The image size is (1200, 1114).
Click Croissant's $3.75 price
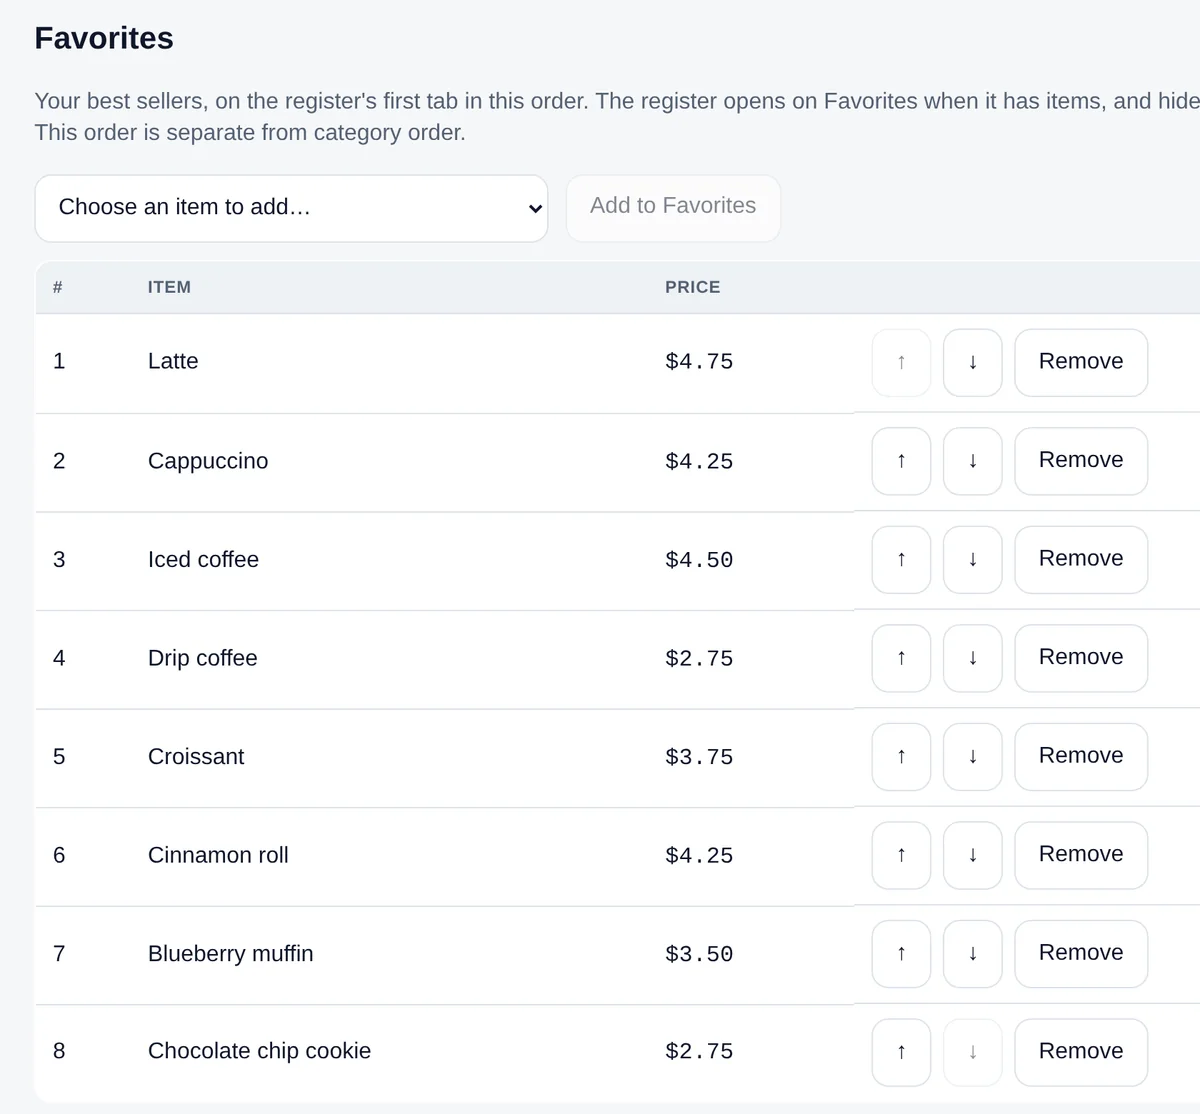tap(699, 757)
